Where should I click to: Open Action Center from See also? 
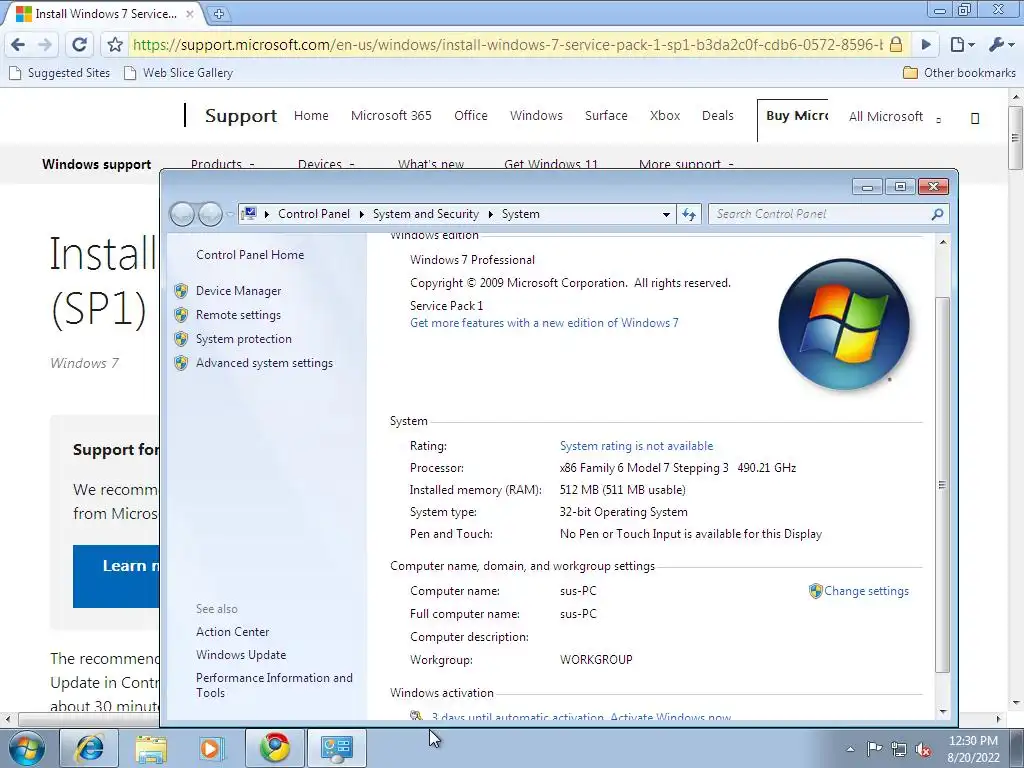pos(232,632)
